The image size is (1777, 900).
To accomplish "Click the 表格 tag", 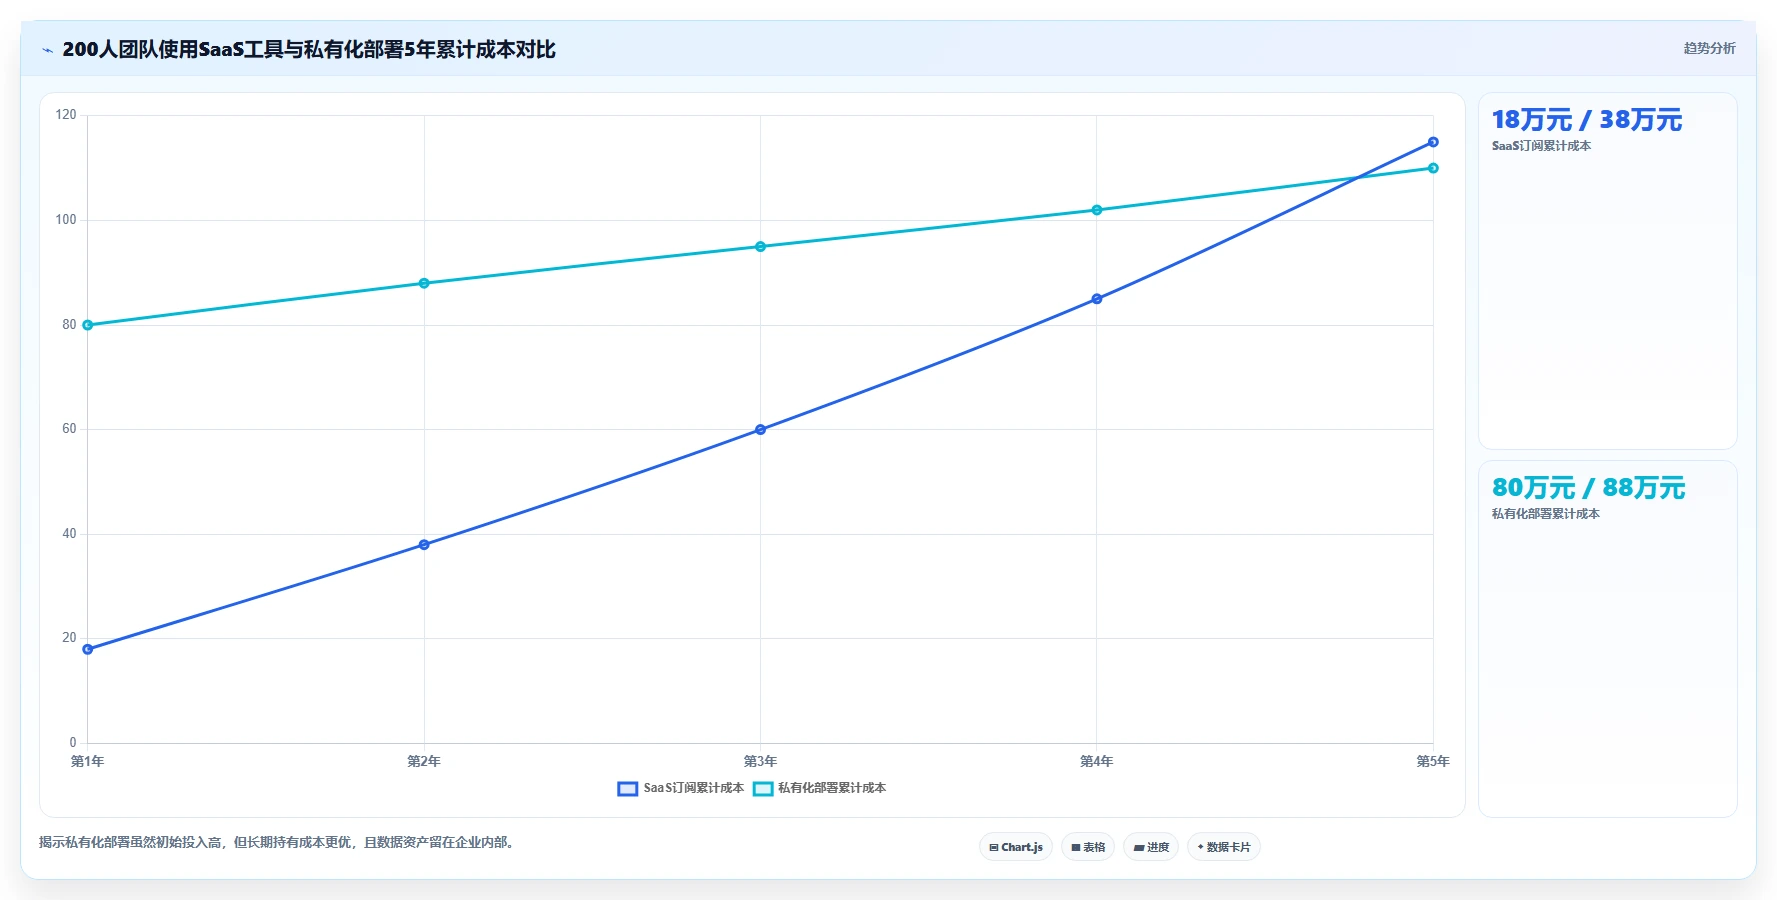I will click(1088, 847).
